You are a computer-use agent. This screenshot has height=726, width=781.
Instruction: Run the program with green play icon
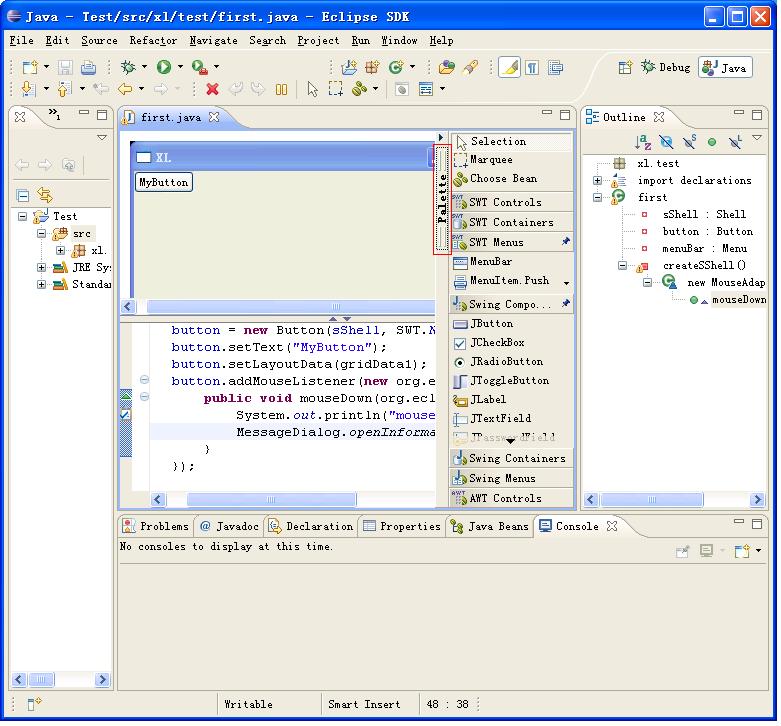click(x=164, y=67)
